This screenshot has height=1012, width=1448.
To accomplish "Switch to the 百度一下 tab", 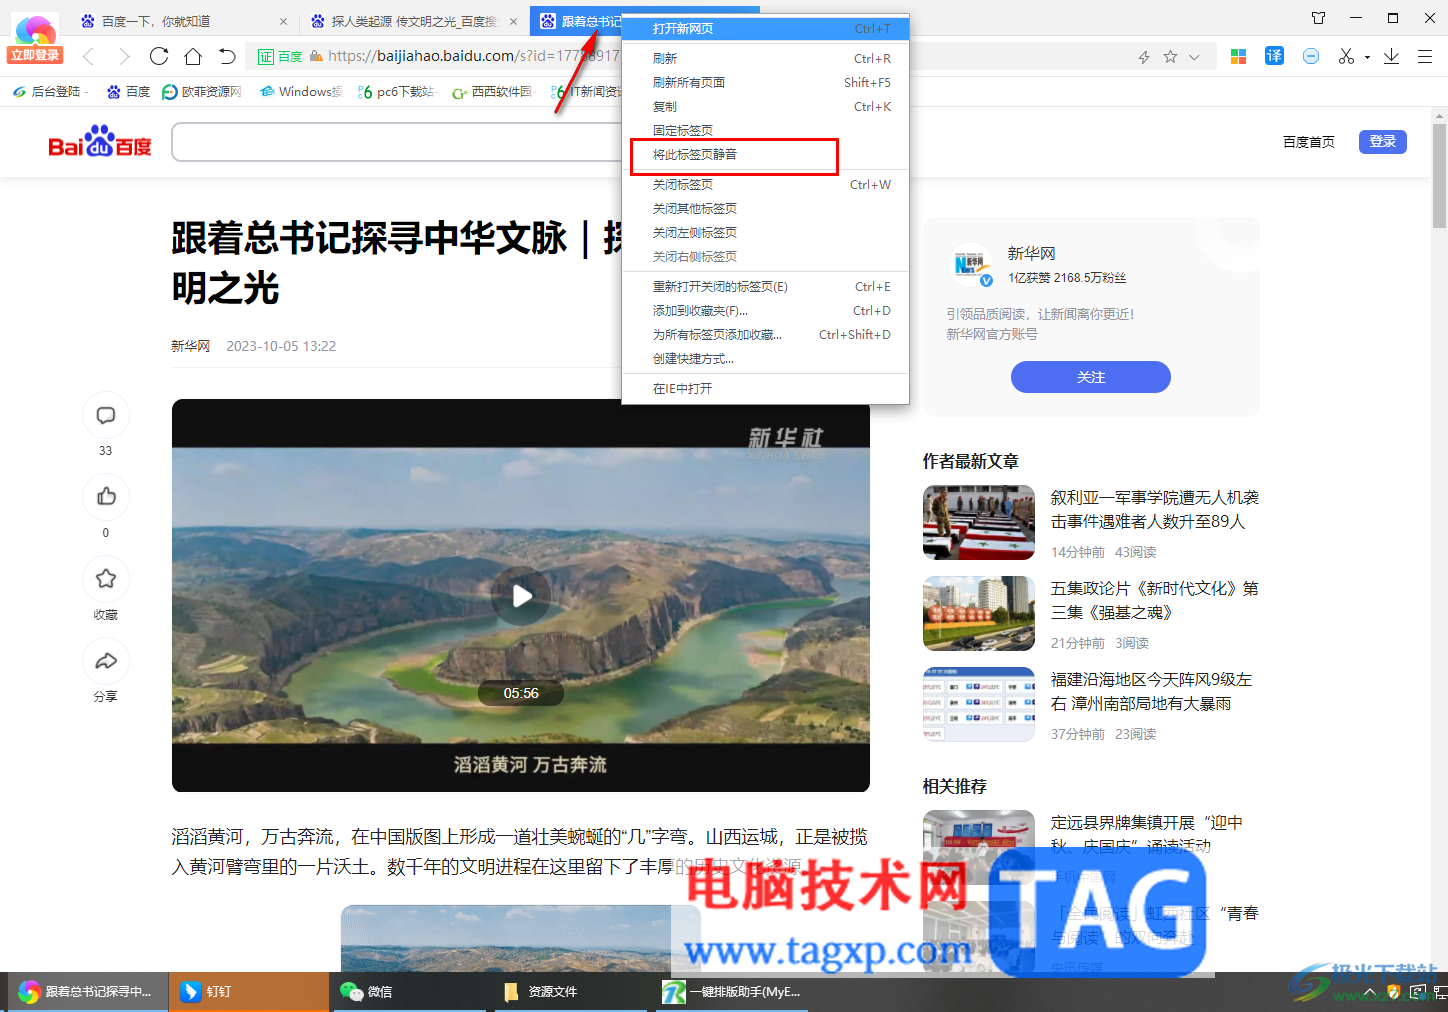I will click(155, 21).
